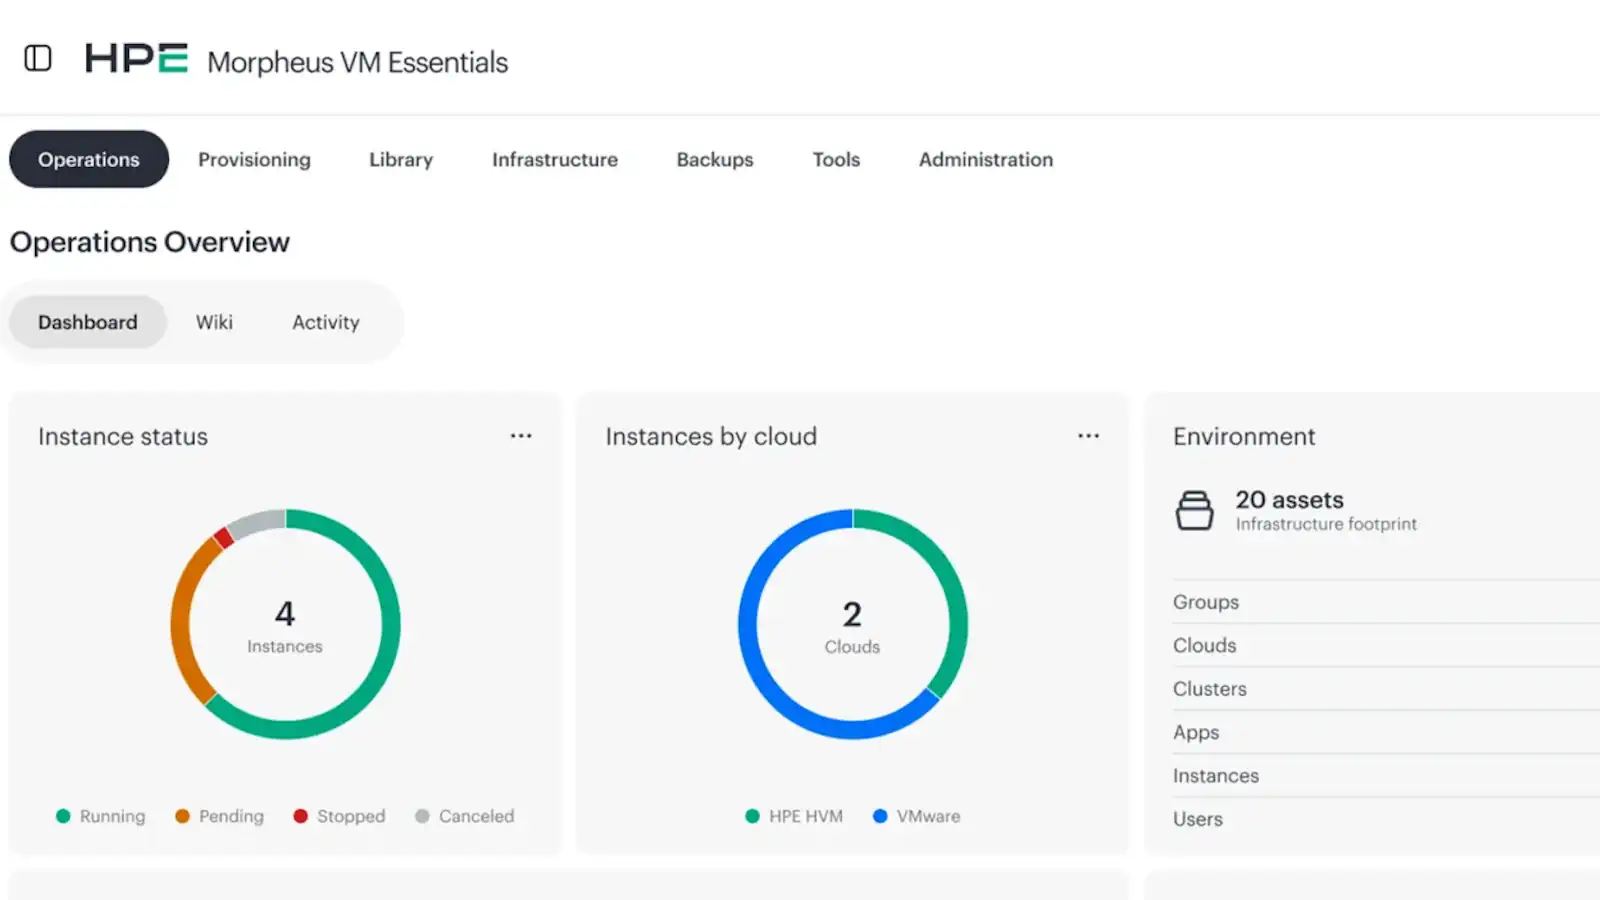This screenshot has height=900, width=1600.
Task: Open the Instance status options menu
Action: [x=521, y=436]
